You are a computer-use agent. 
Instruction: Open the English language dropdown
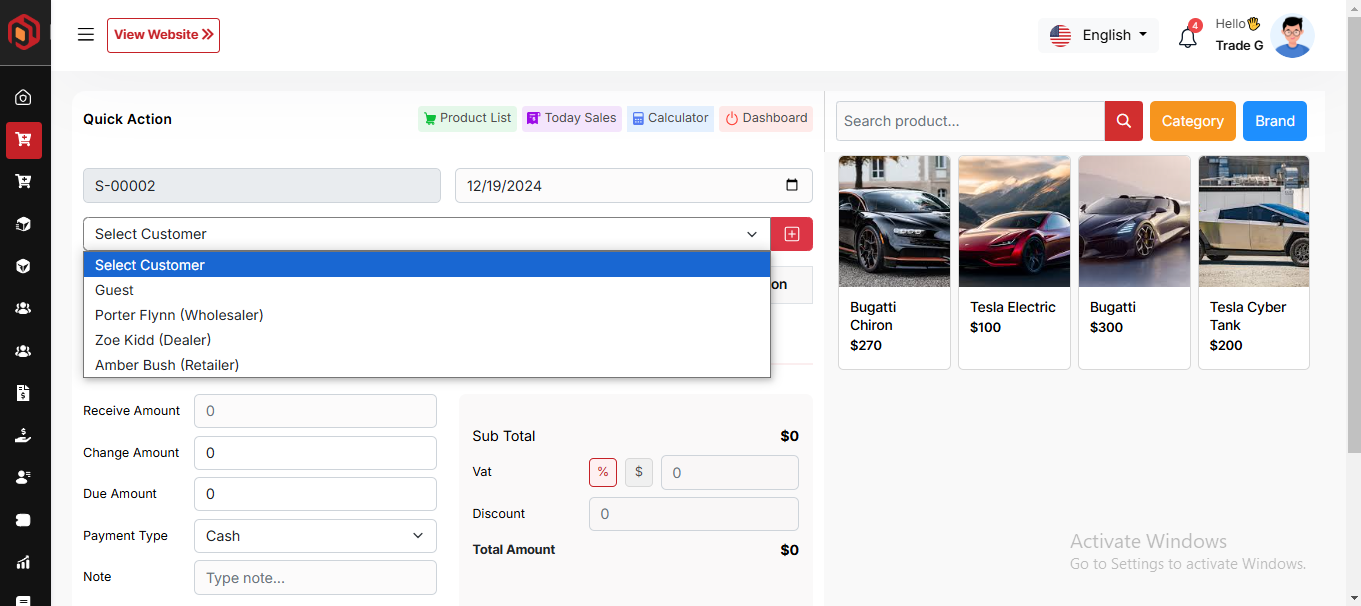[x=1098, y=35]
